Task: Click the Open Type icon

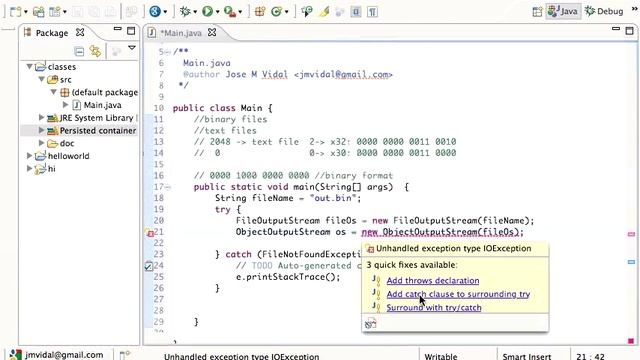Action: point(307,11)
